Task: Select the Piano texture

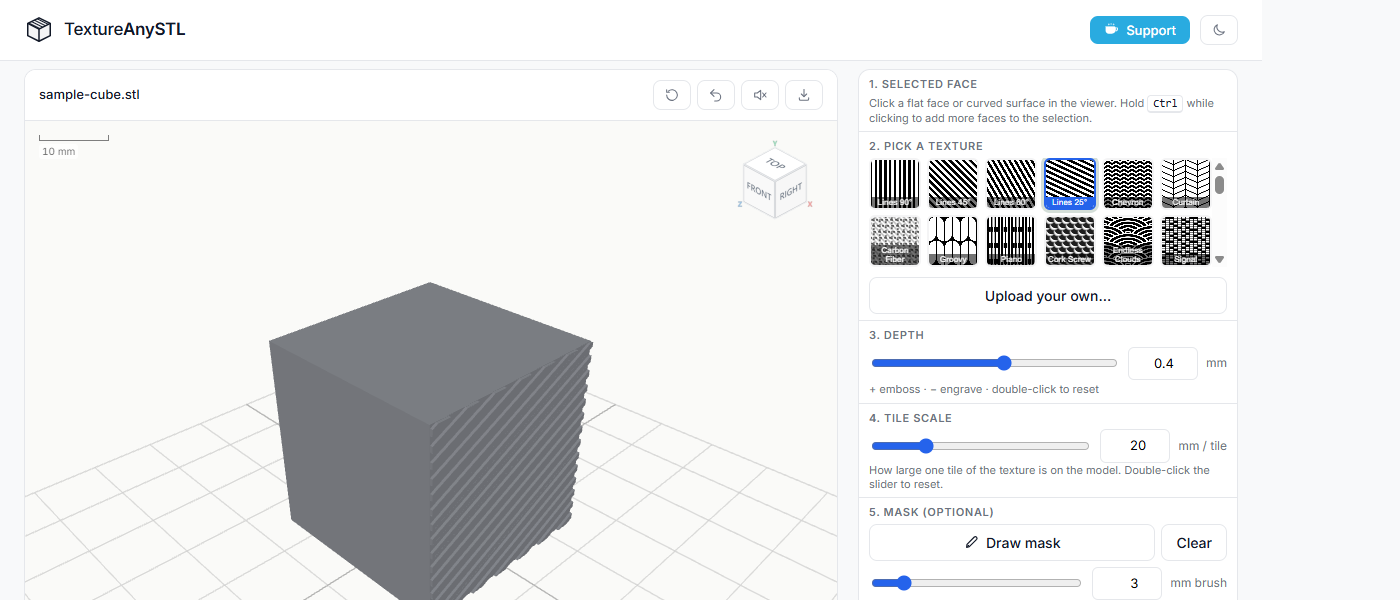Action: 1011,241
